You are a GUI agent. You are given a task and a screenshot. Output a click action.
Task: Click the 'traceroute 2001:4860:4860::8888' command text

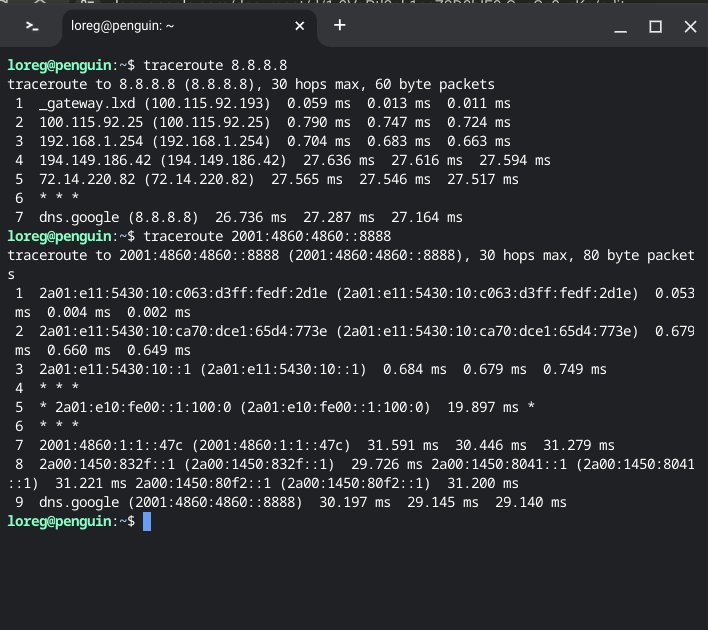coord(267,236)
